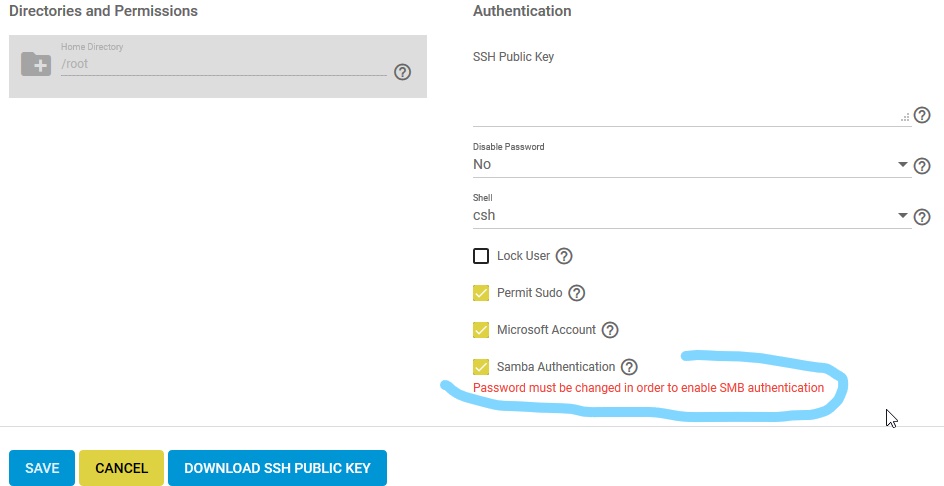The image size is (944, 486).
Task: Enable the Lock User checkbox
Action: pyautogui.click(x=481, y=256)
